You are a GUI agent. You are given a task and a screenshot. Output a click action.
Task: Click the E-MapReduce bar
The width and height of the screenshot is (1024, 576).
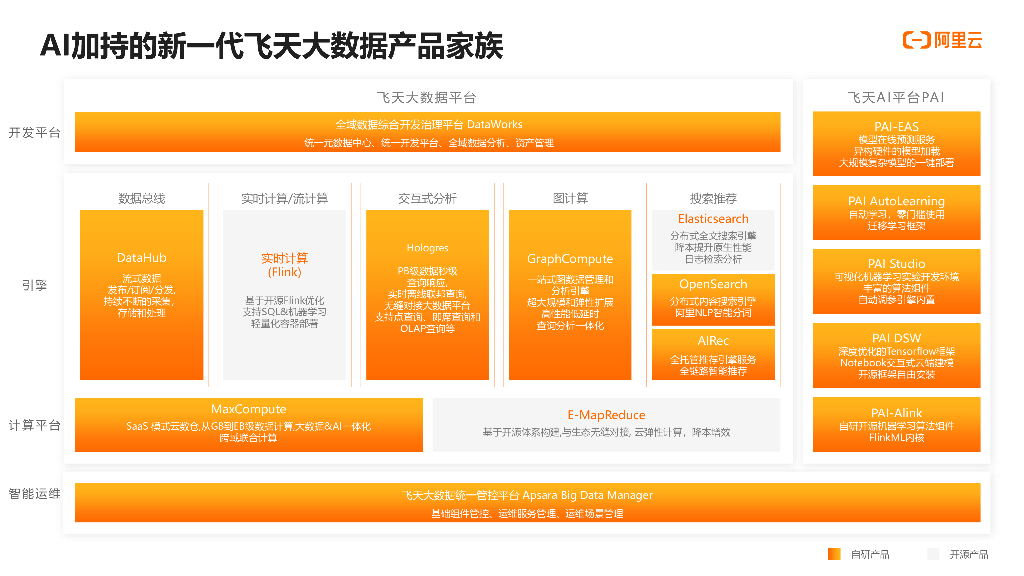606,424
